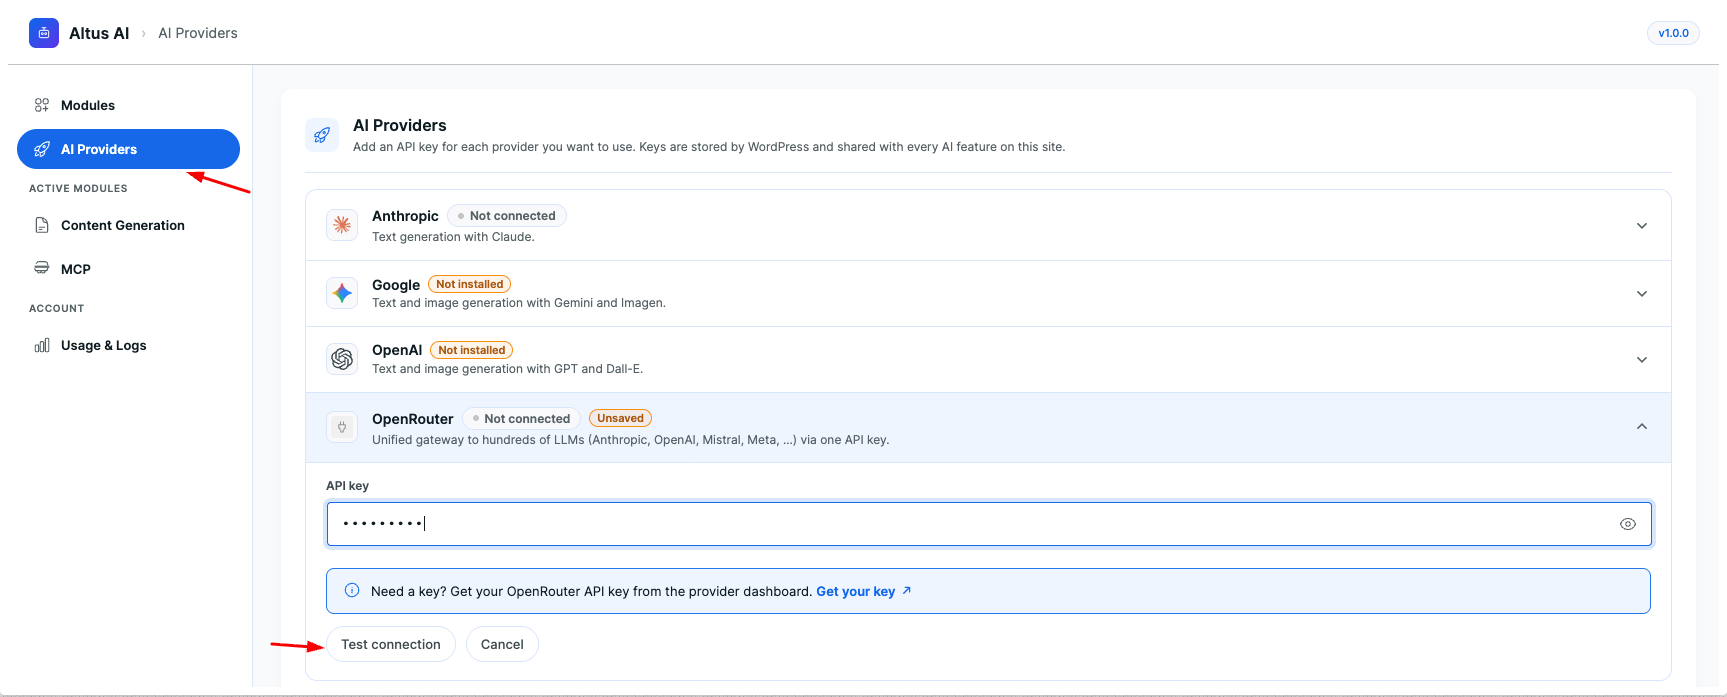
Task: Collapse the OpenRouter provider section
Action: [x=1642, y=427]
